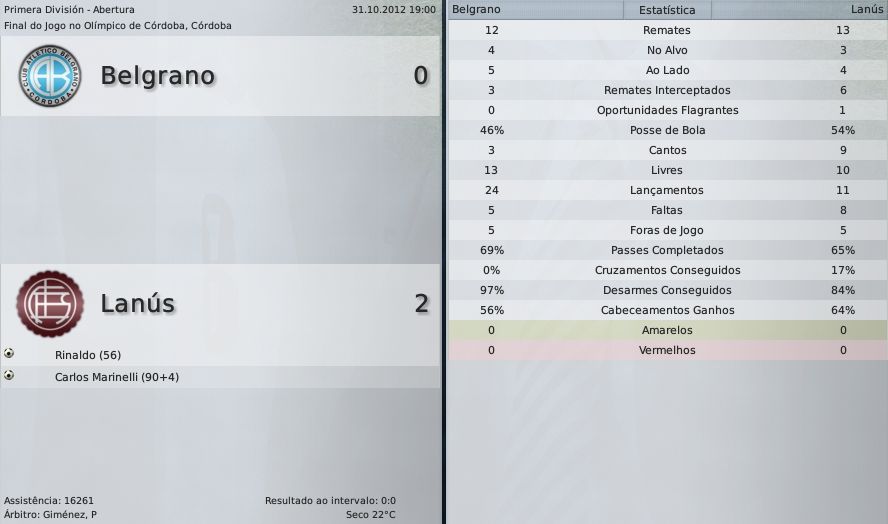
Task: Click the Assistência 16261 attendance text
Action: click(49, 500)
